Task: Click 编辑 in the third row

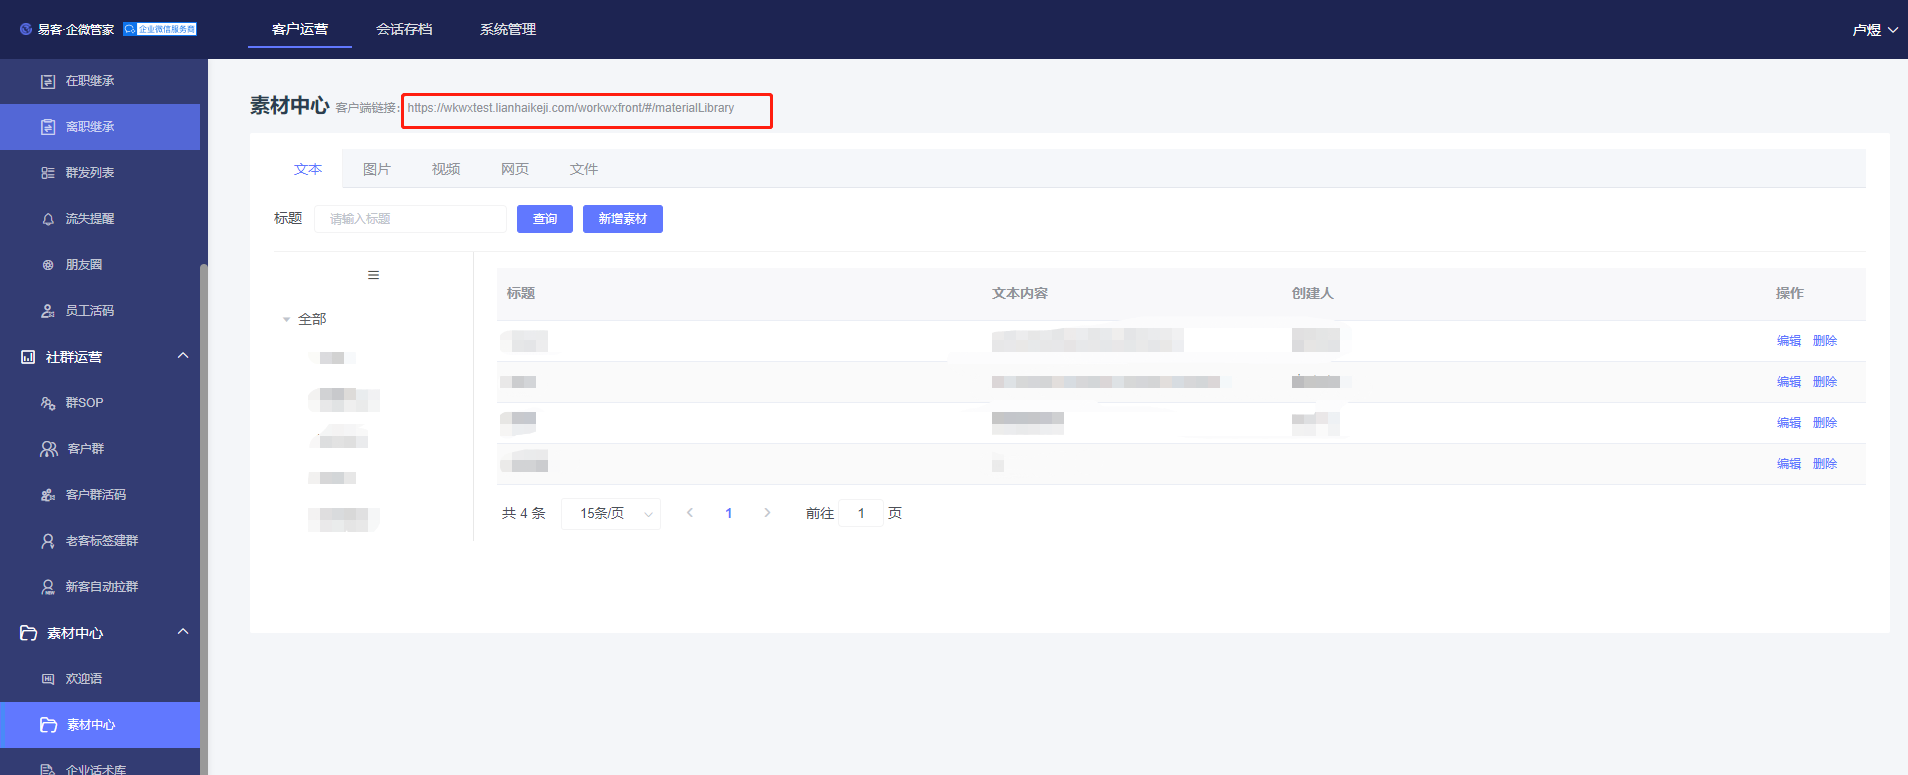Action: (x=1789, y=423)
